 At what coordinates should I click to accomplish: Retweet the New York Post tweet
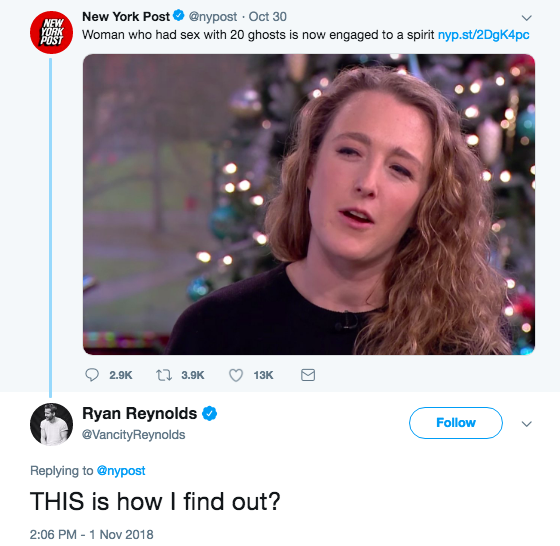(x=164, y=375)
